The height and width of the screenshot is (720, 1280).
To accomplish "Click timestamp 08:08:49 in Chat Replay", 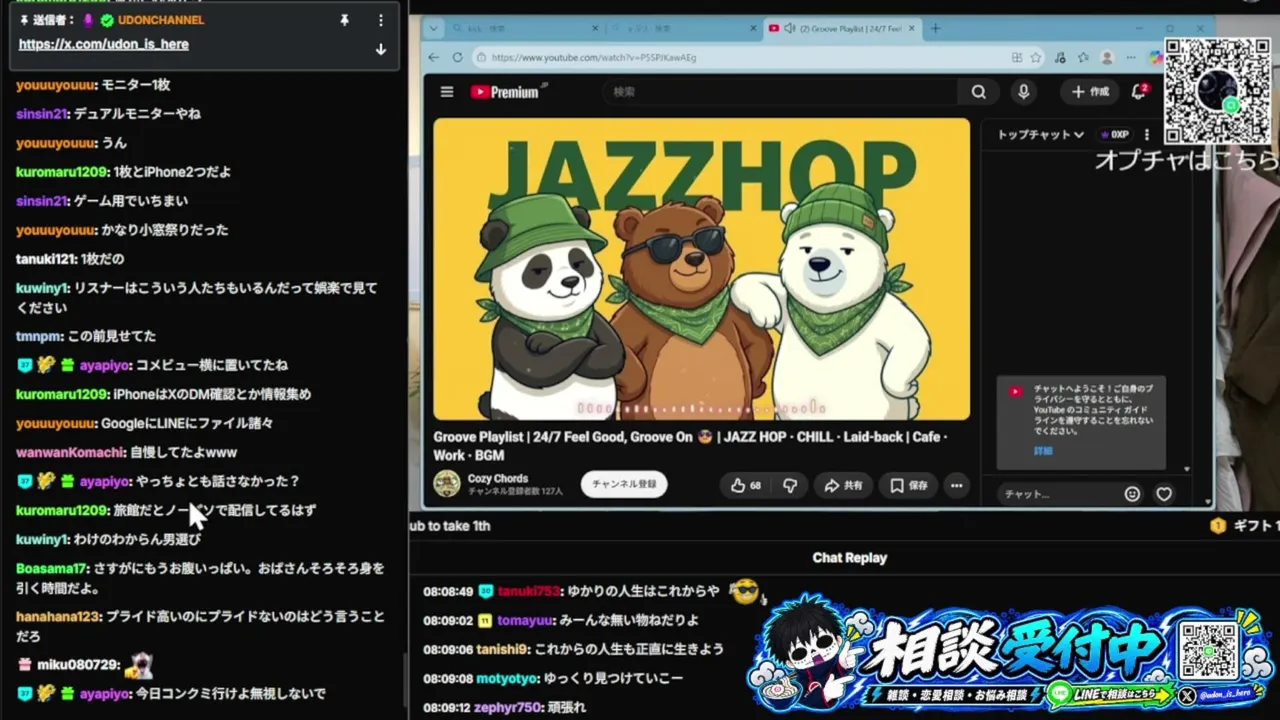I will pos(448,591).
